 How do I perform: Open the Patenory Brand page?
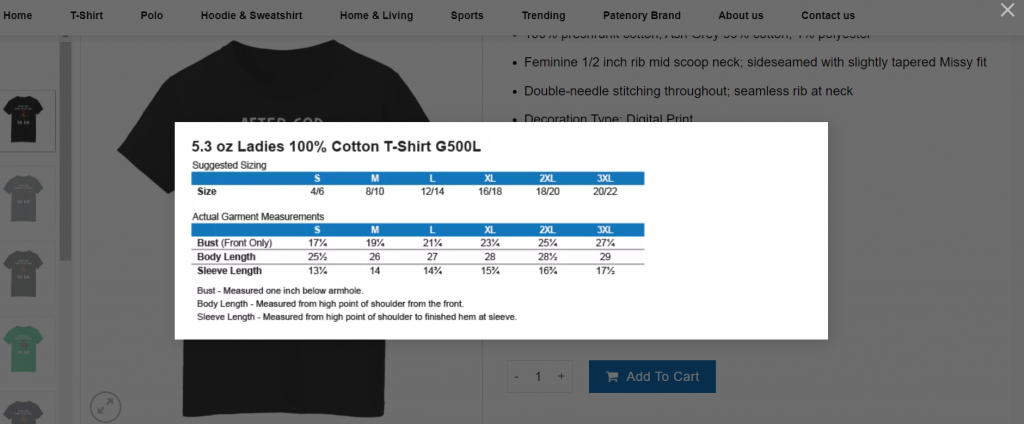[x=641, y=16]
